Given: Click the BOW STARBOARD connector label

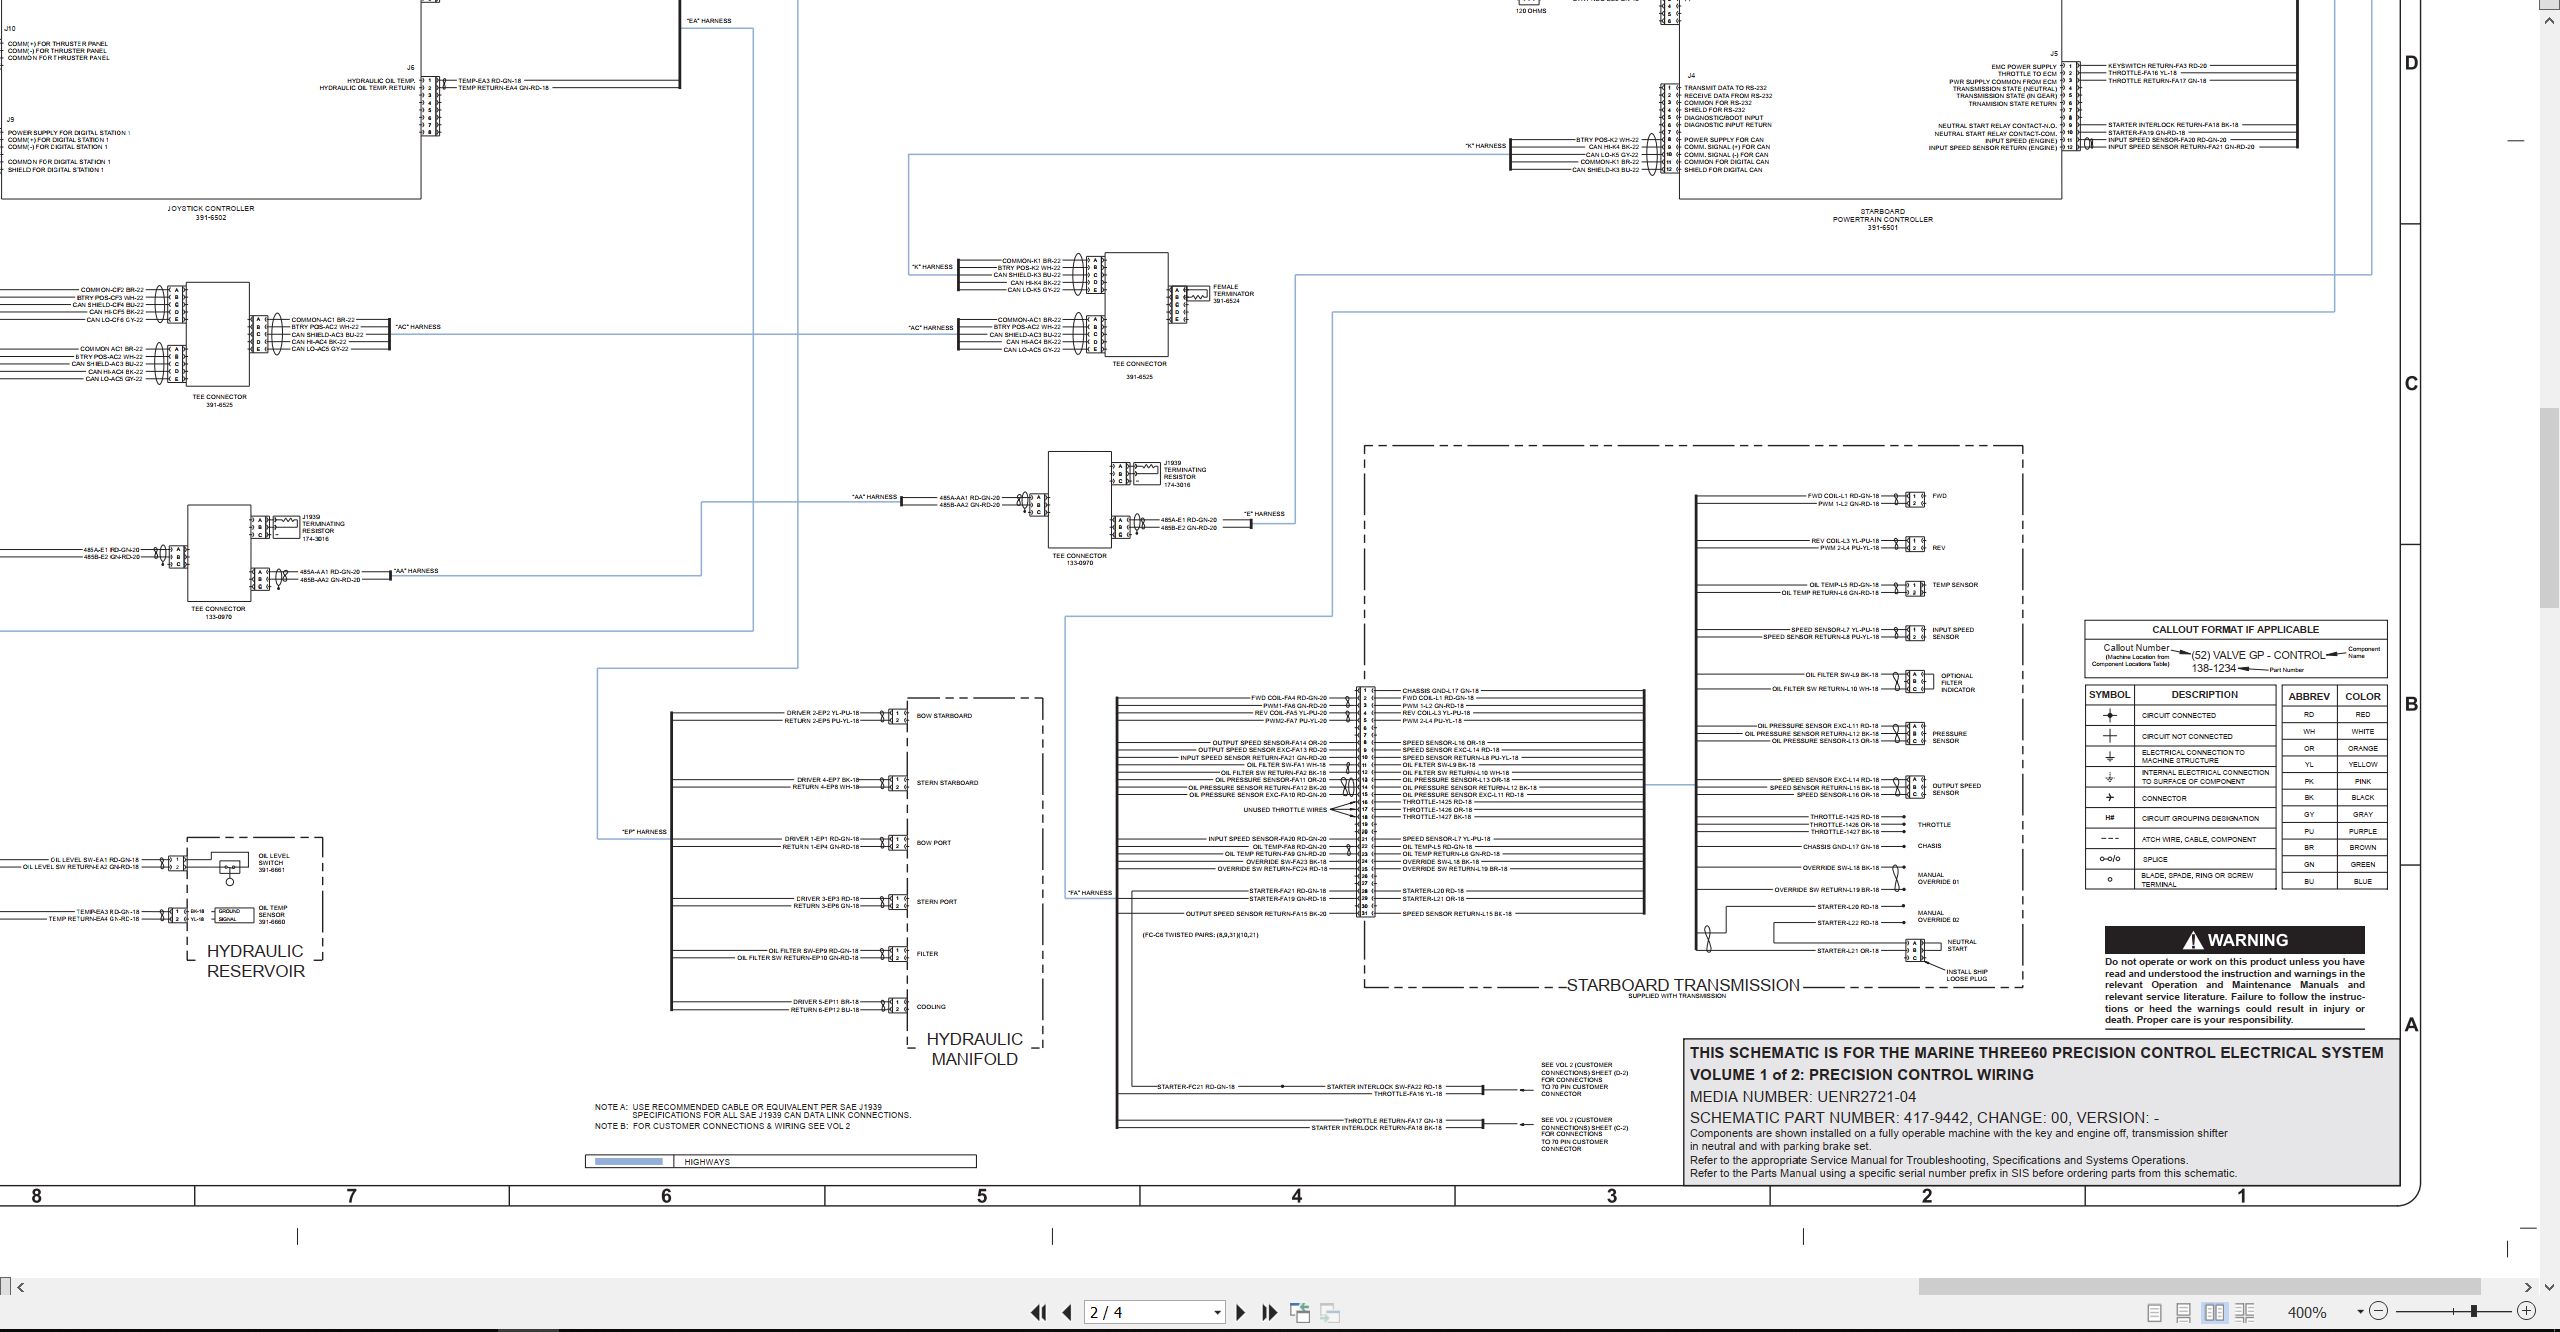Looking at the screenshot, I should 944,716.
